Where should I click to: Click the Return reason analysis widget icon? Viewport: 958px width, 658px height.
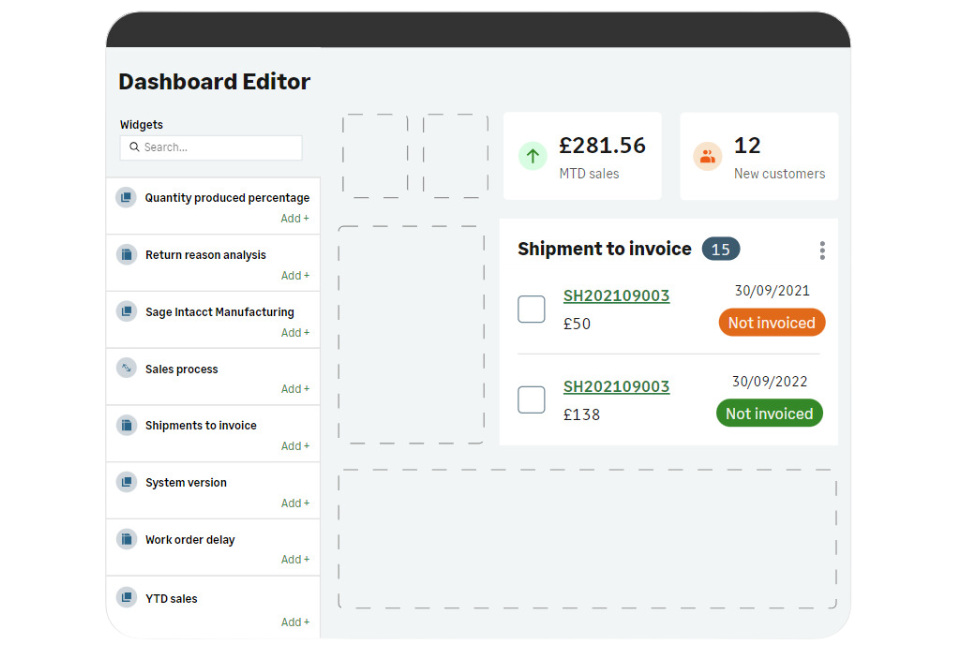tap(126, 254)
